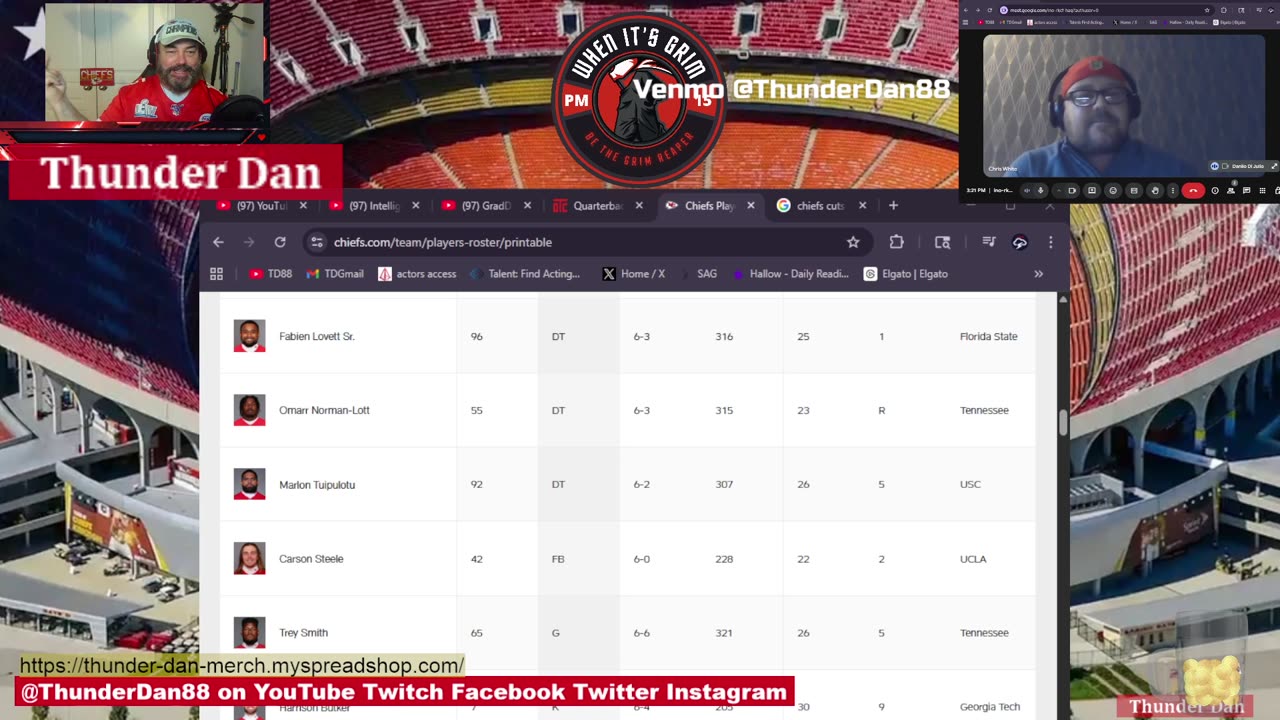Close the chiefs cuts Google tab
The width and height of the screenshot is (1280, 720).
(862, 206)
